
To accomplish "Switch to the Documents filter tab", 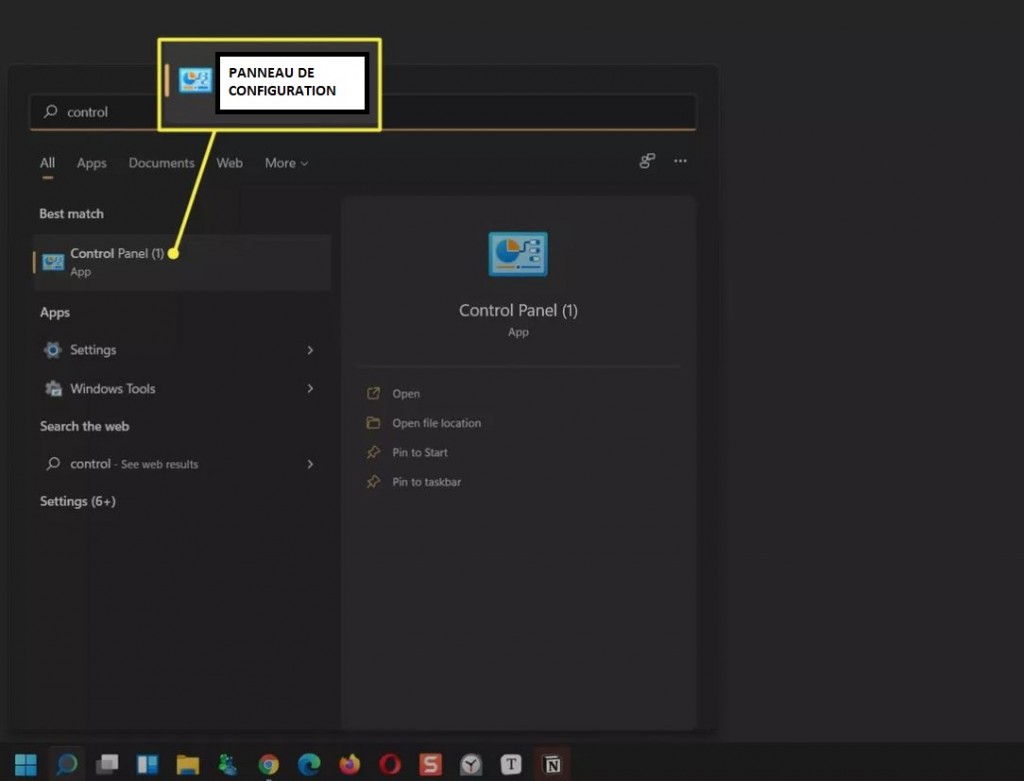I will [x=161, y=163].
